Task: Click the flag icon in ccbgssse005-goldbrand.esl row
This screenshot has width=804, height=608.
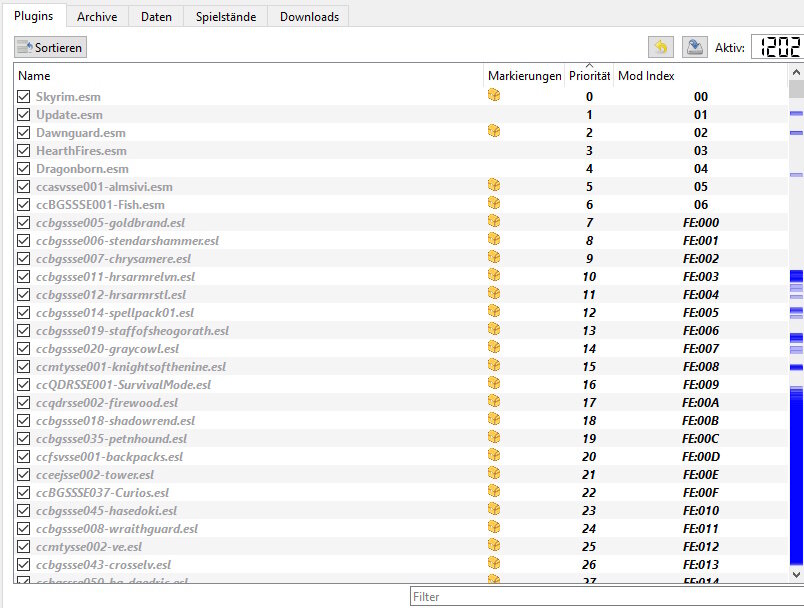Action: (494, 221)
